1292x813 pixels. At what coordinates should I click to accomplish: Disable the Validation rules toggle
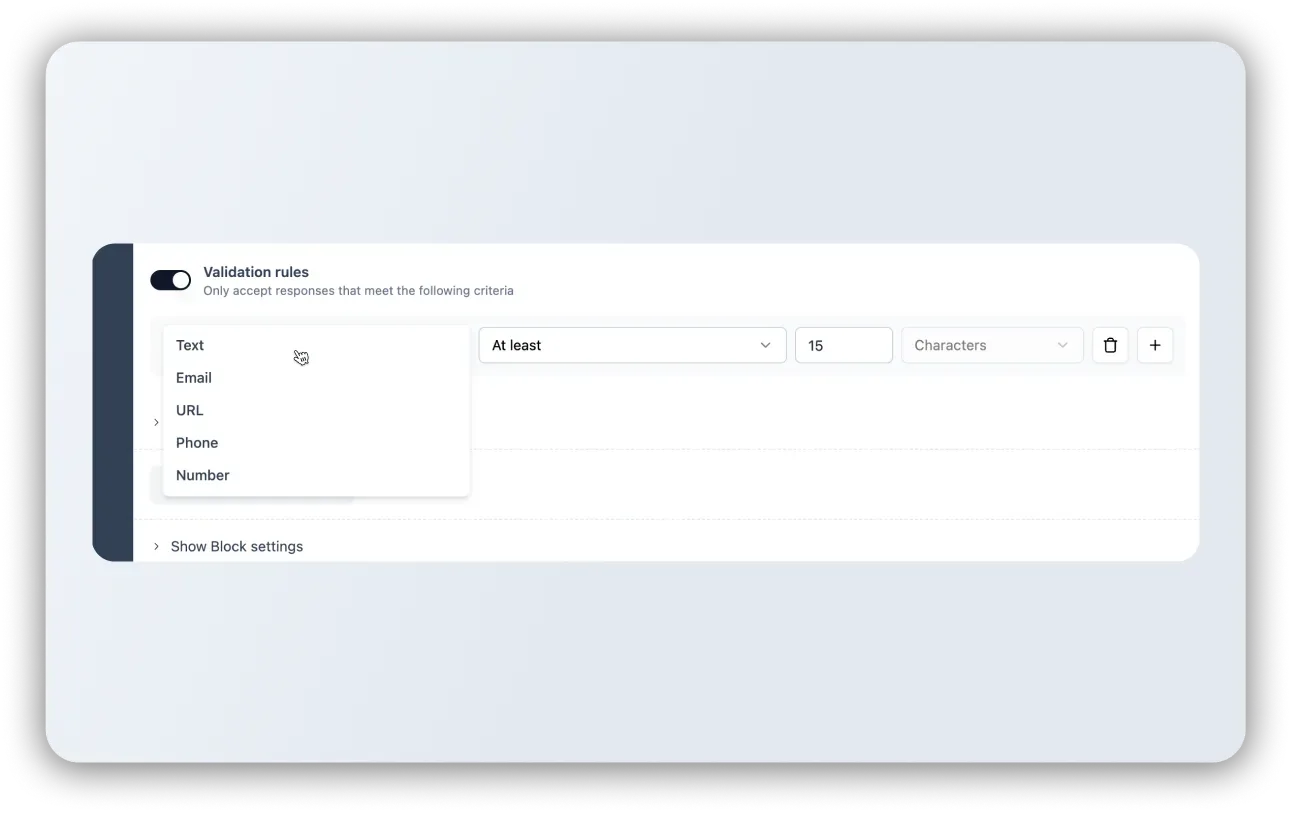pyautogui.click(x=170, y=280)
